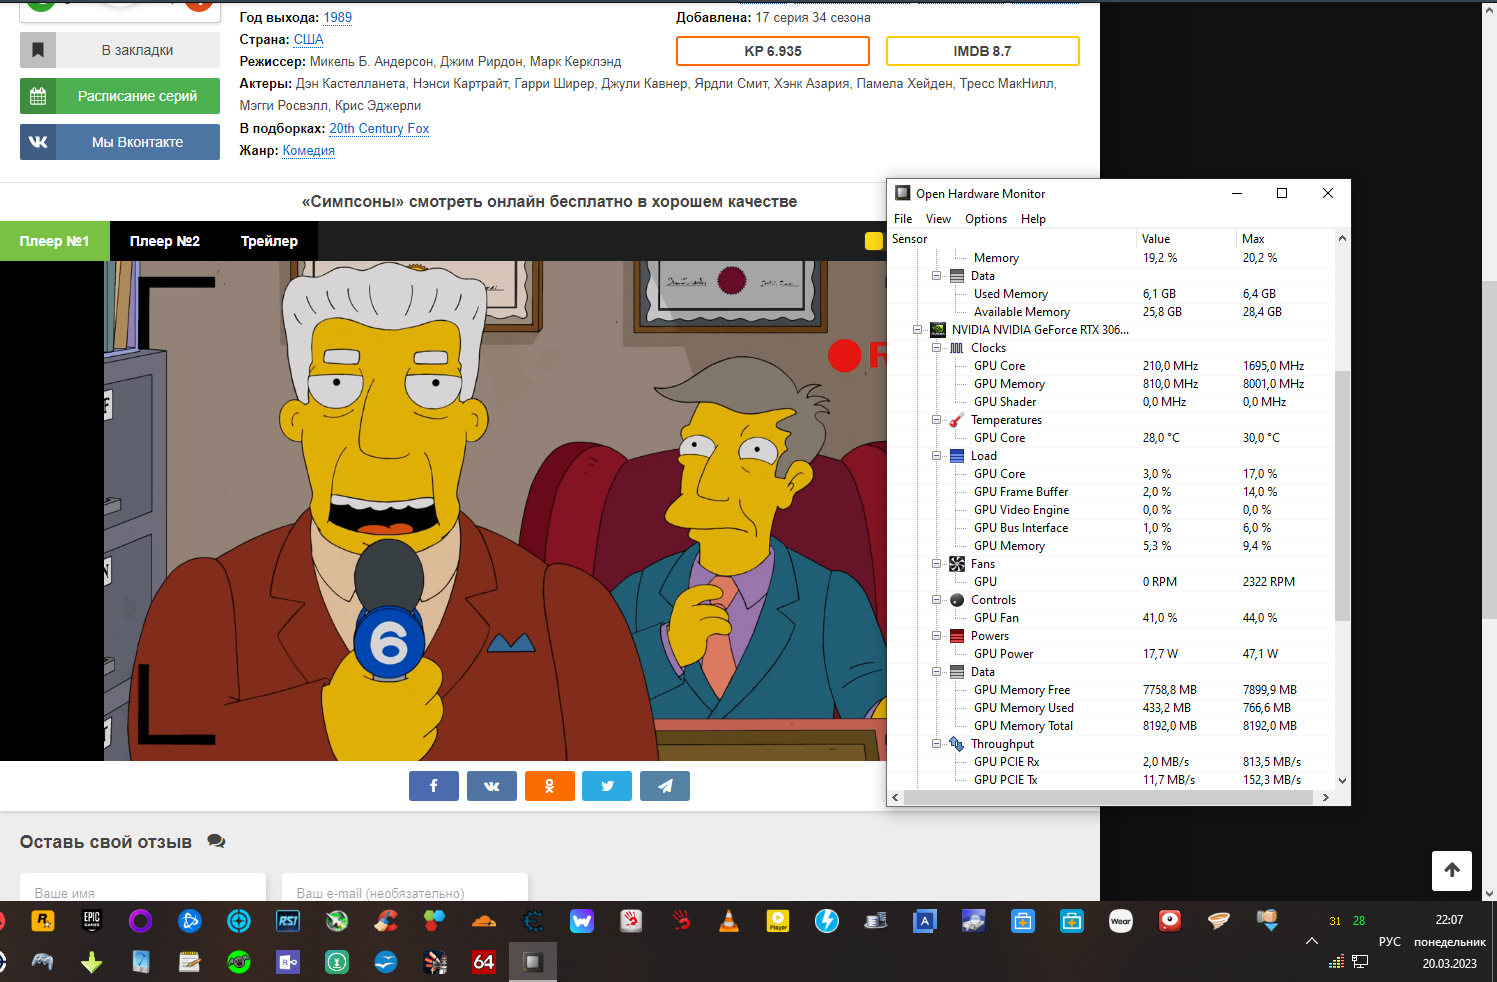Image resolution: width=1497 pixels, height=982 pixels.
Task: Collapse the Data group under GPU Power
Action: (x=937, y=672)
